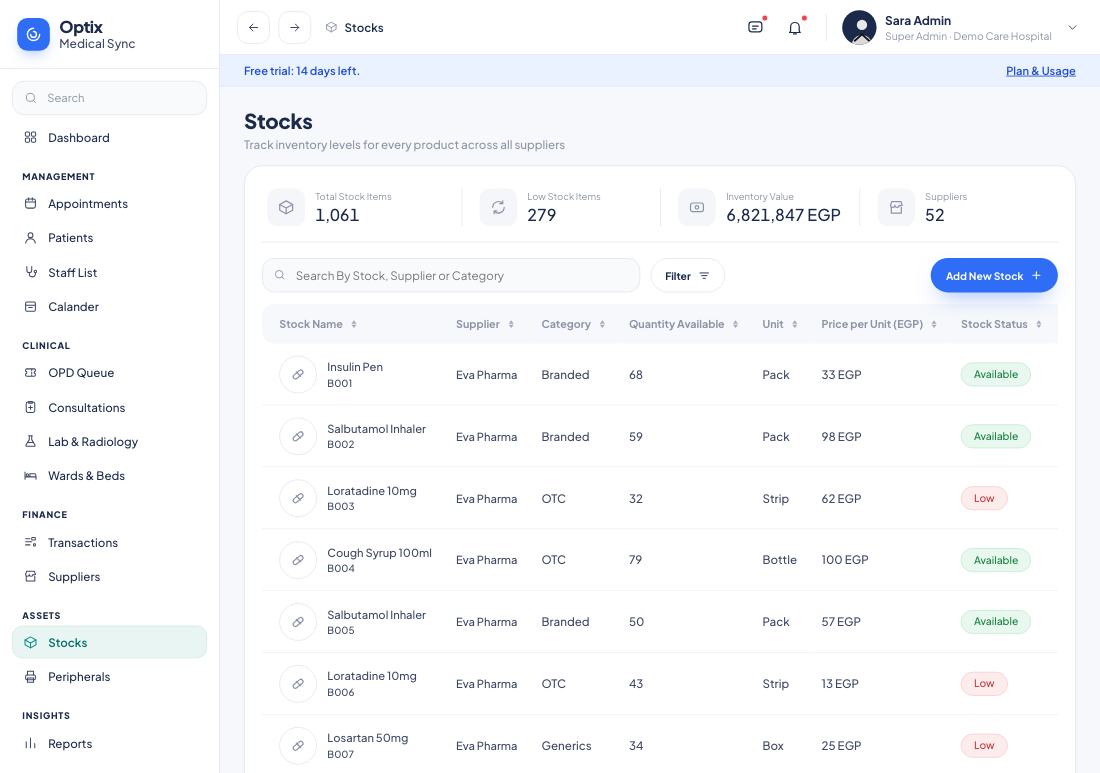Viewport: 1100px width, 773px height.
Task: Select Peripherals under Assets
Action: [109, 676]
